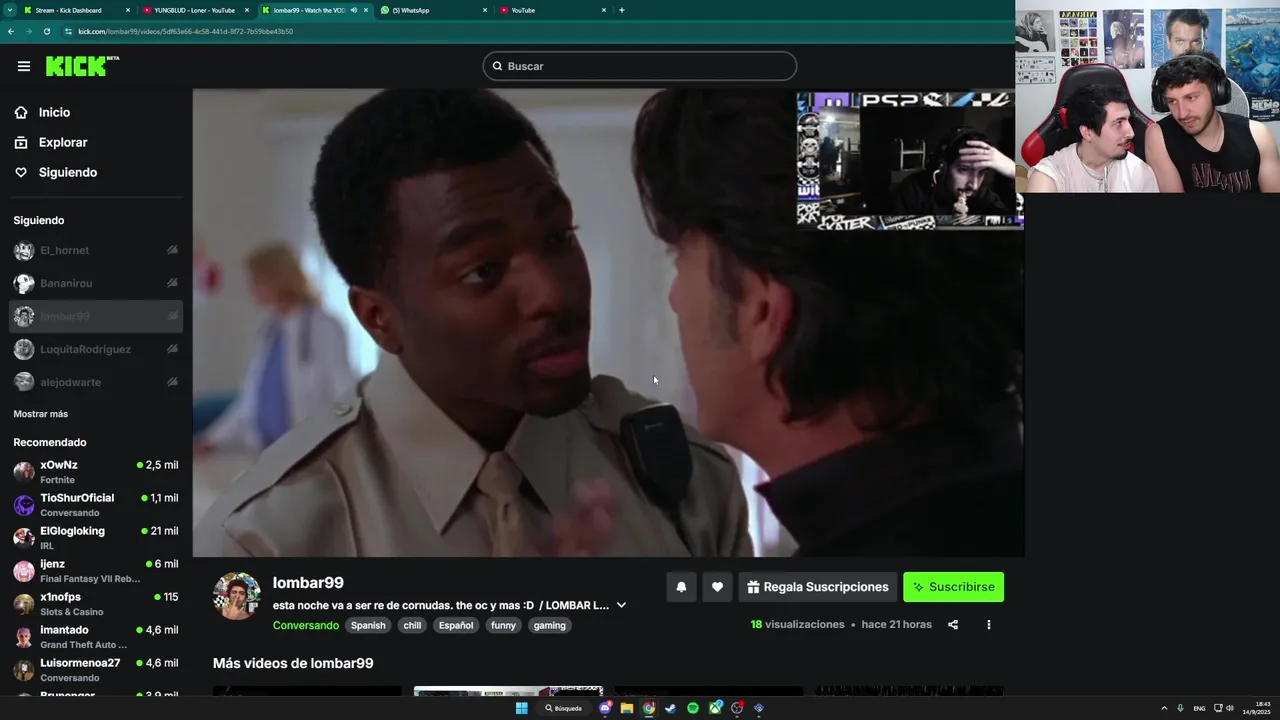Viewport: 1280px width, 720px height.
Task: Open Spotify from the taskbar
Action: click(693, 708)
